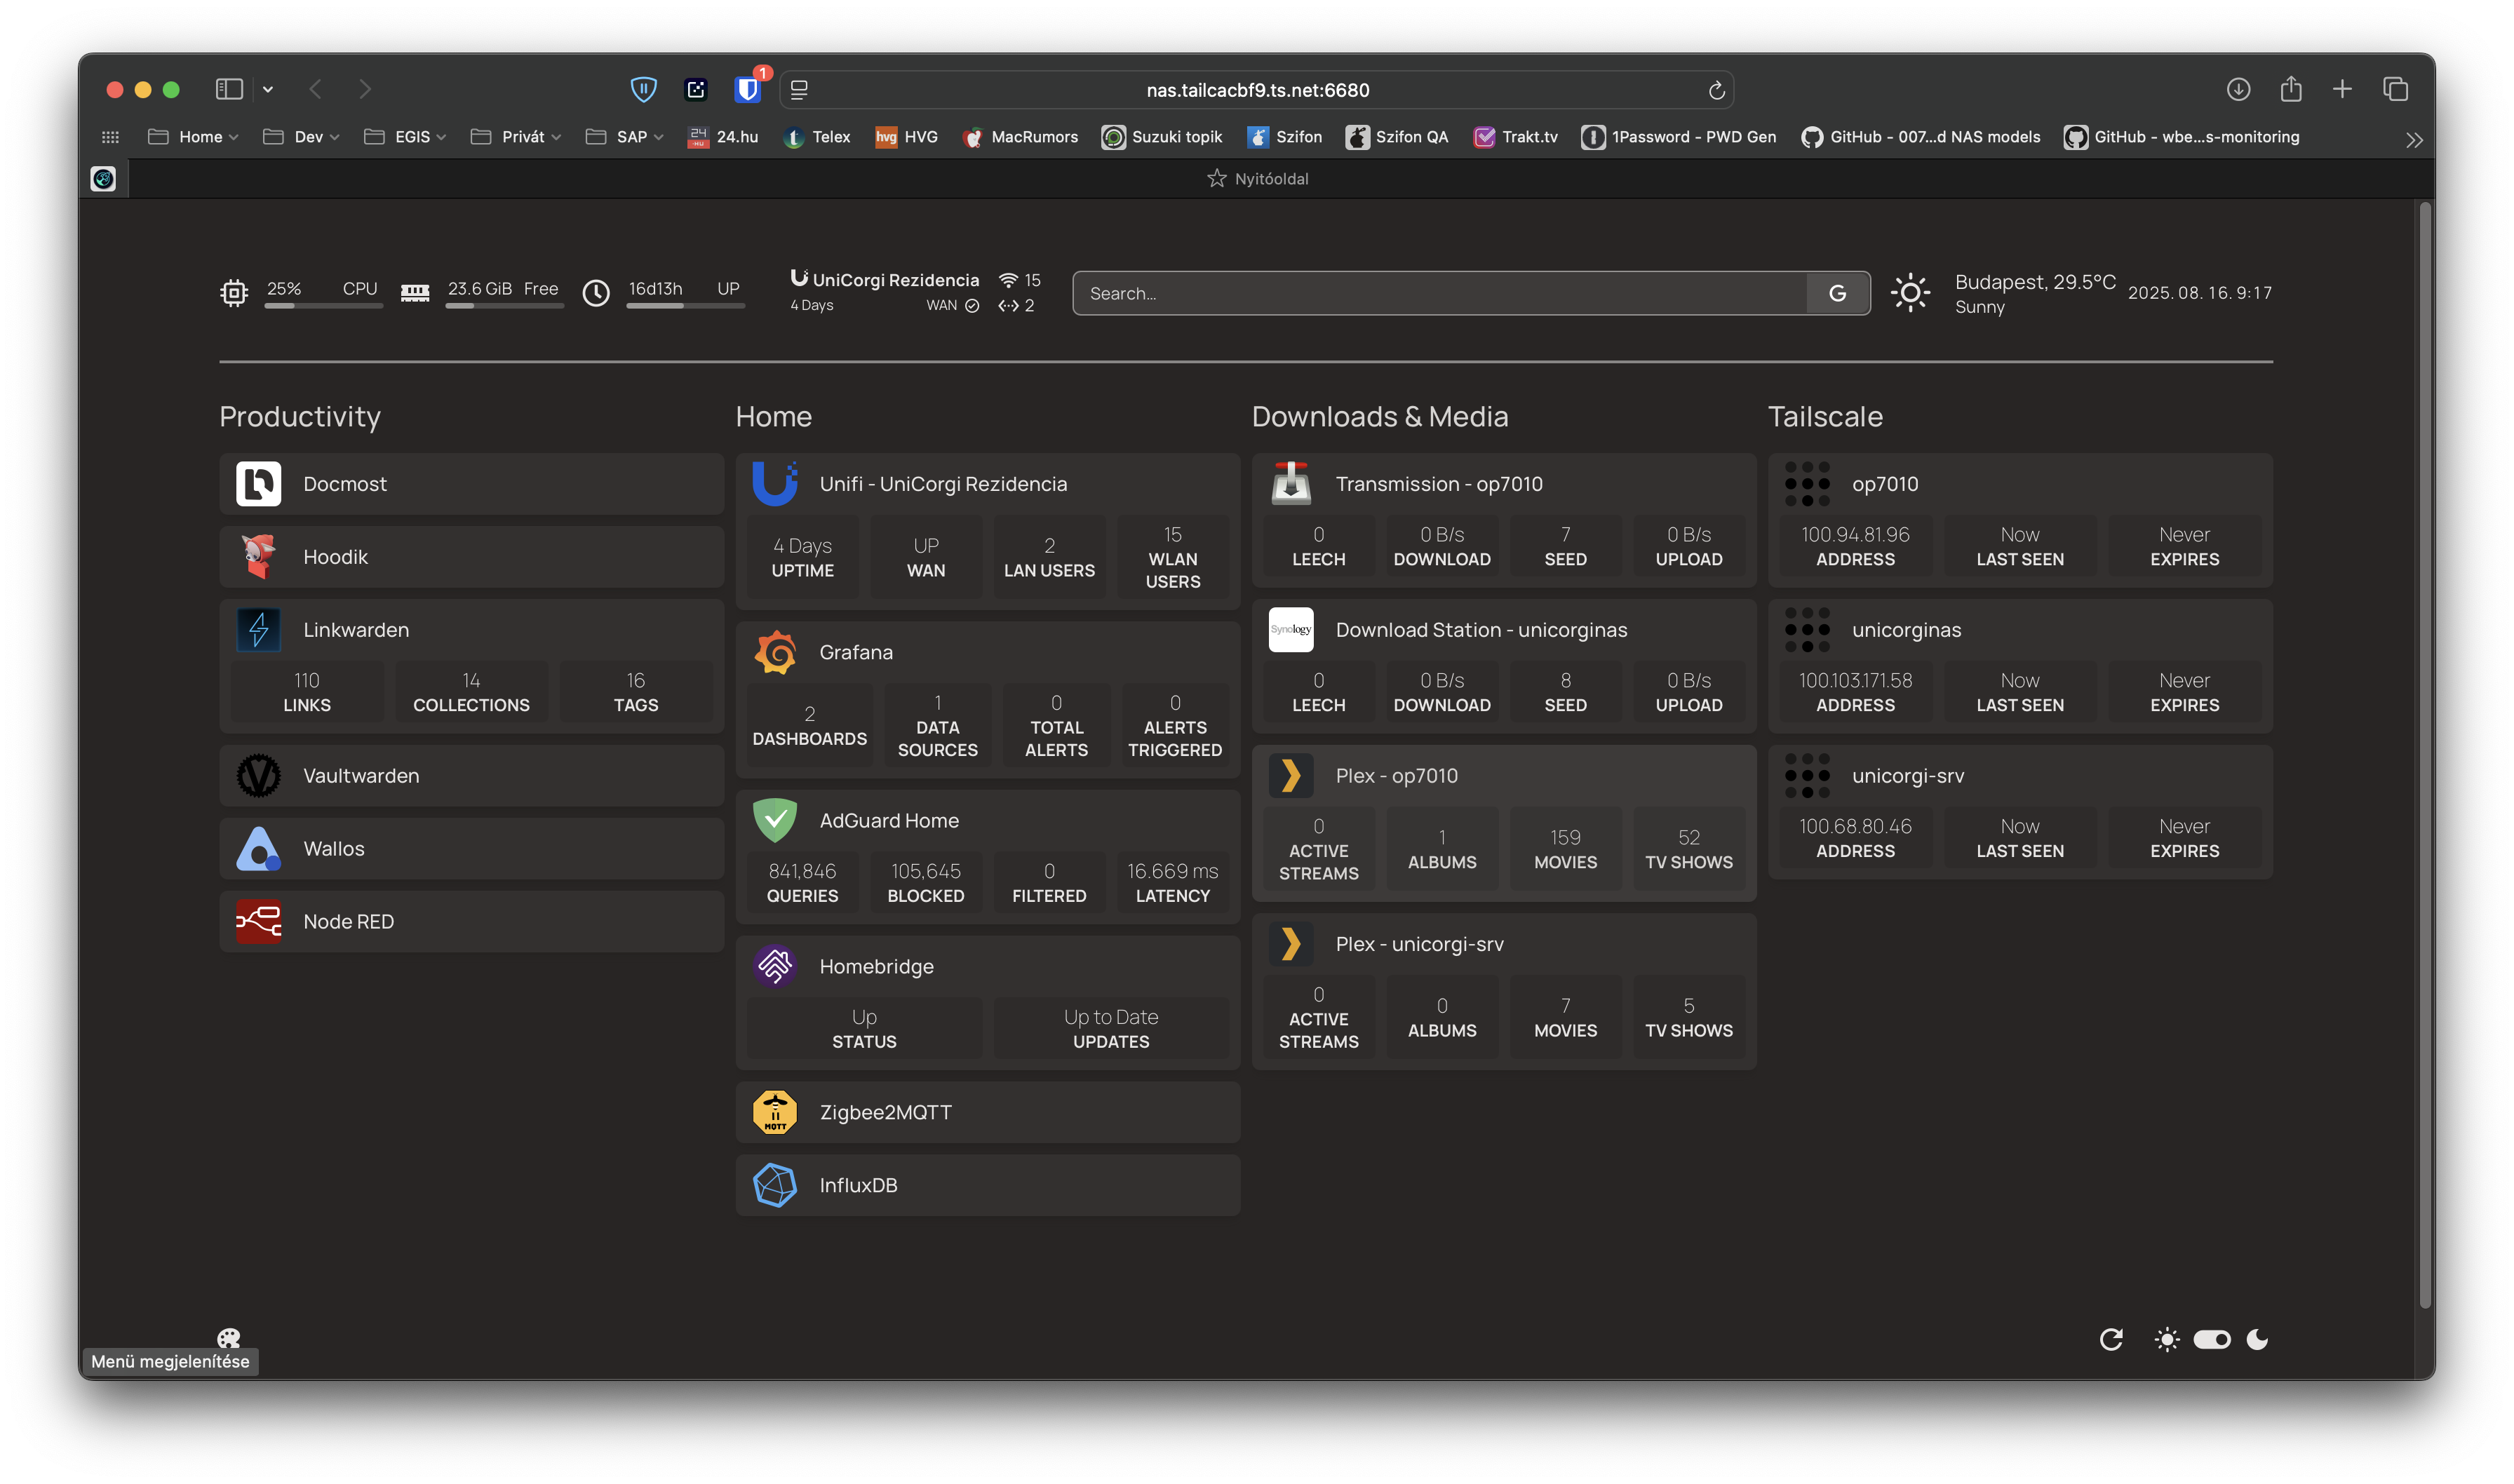Open the Vaultwarden logo icon
Screen dimensions: 2514x1484
click(258, 776)
